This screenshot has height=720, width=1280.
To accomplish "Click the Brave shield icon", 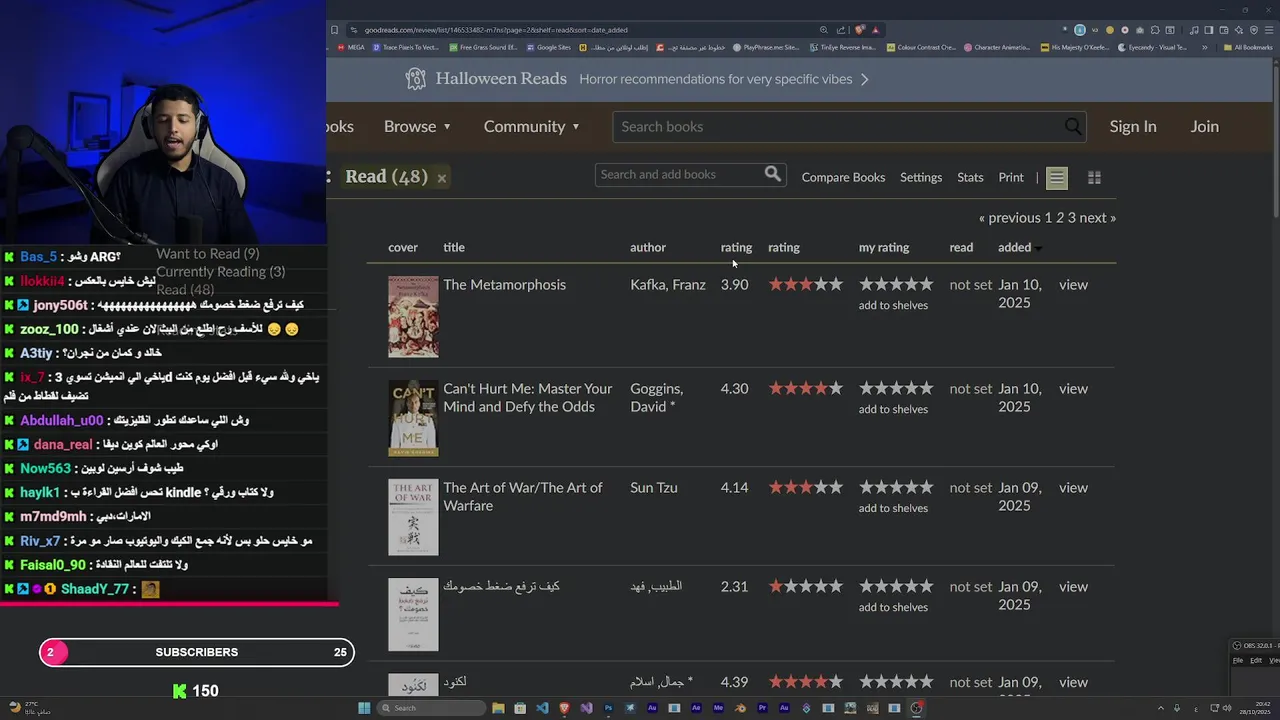I will pos(860,29).
